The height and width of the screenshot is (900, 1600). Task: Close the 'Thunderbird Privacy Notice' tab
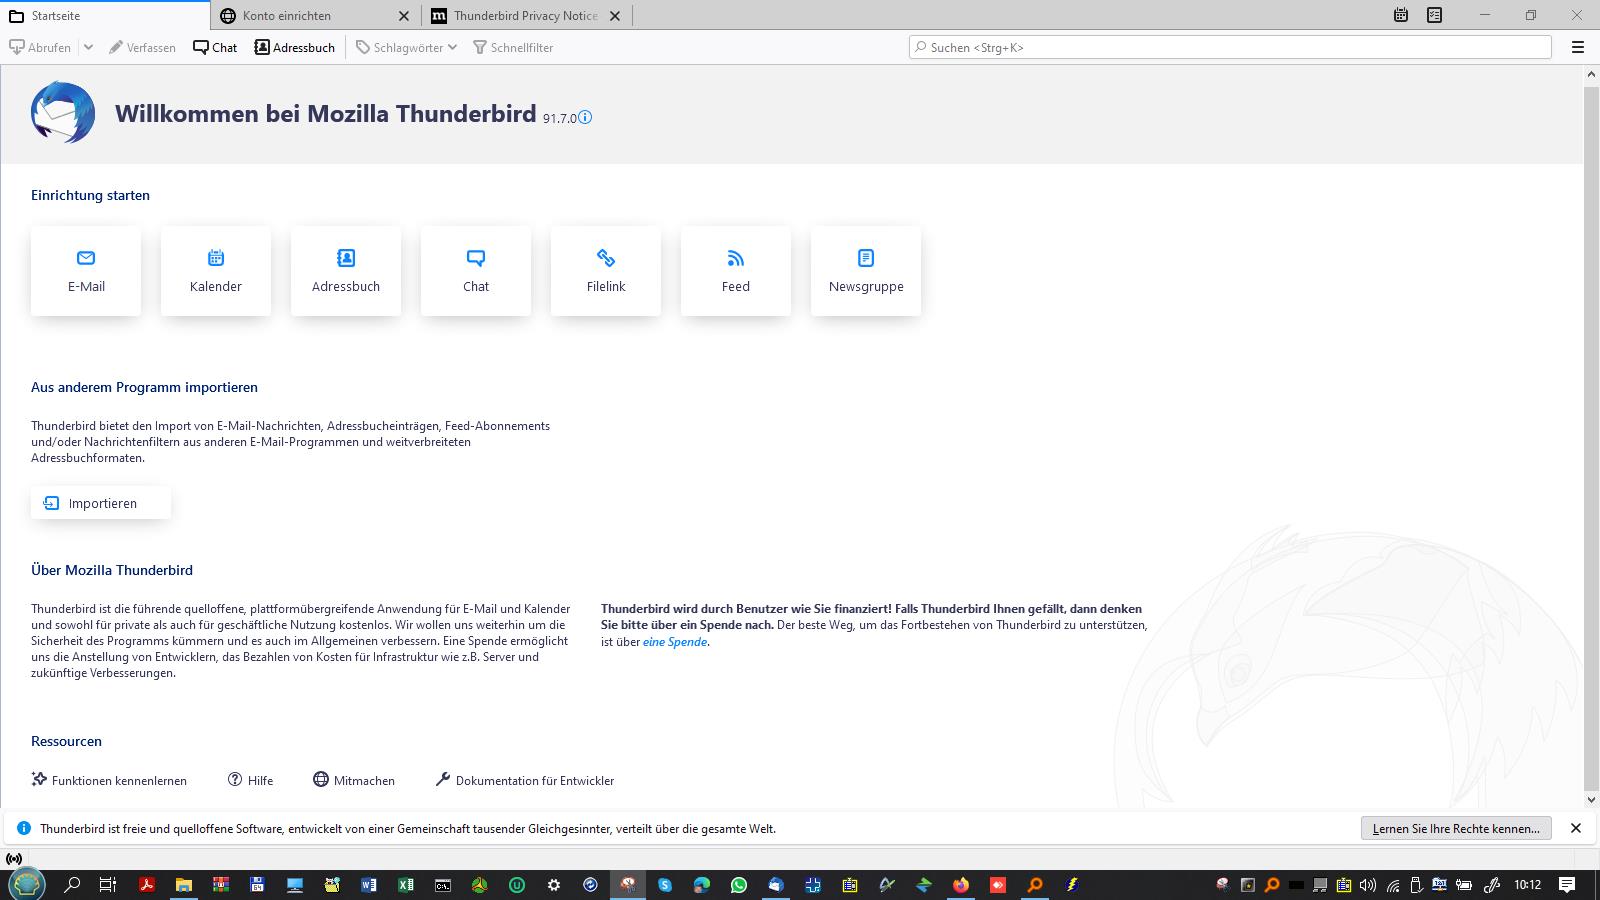coord(615,16)
